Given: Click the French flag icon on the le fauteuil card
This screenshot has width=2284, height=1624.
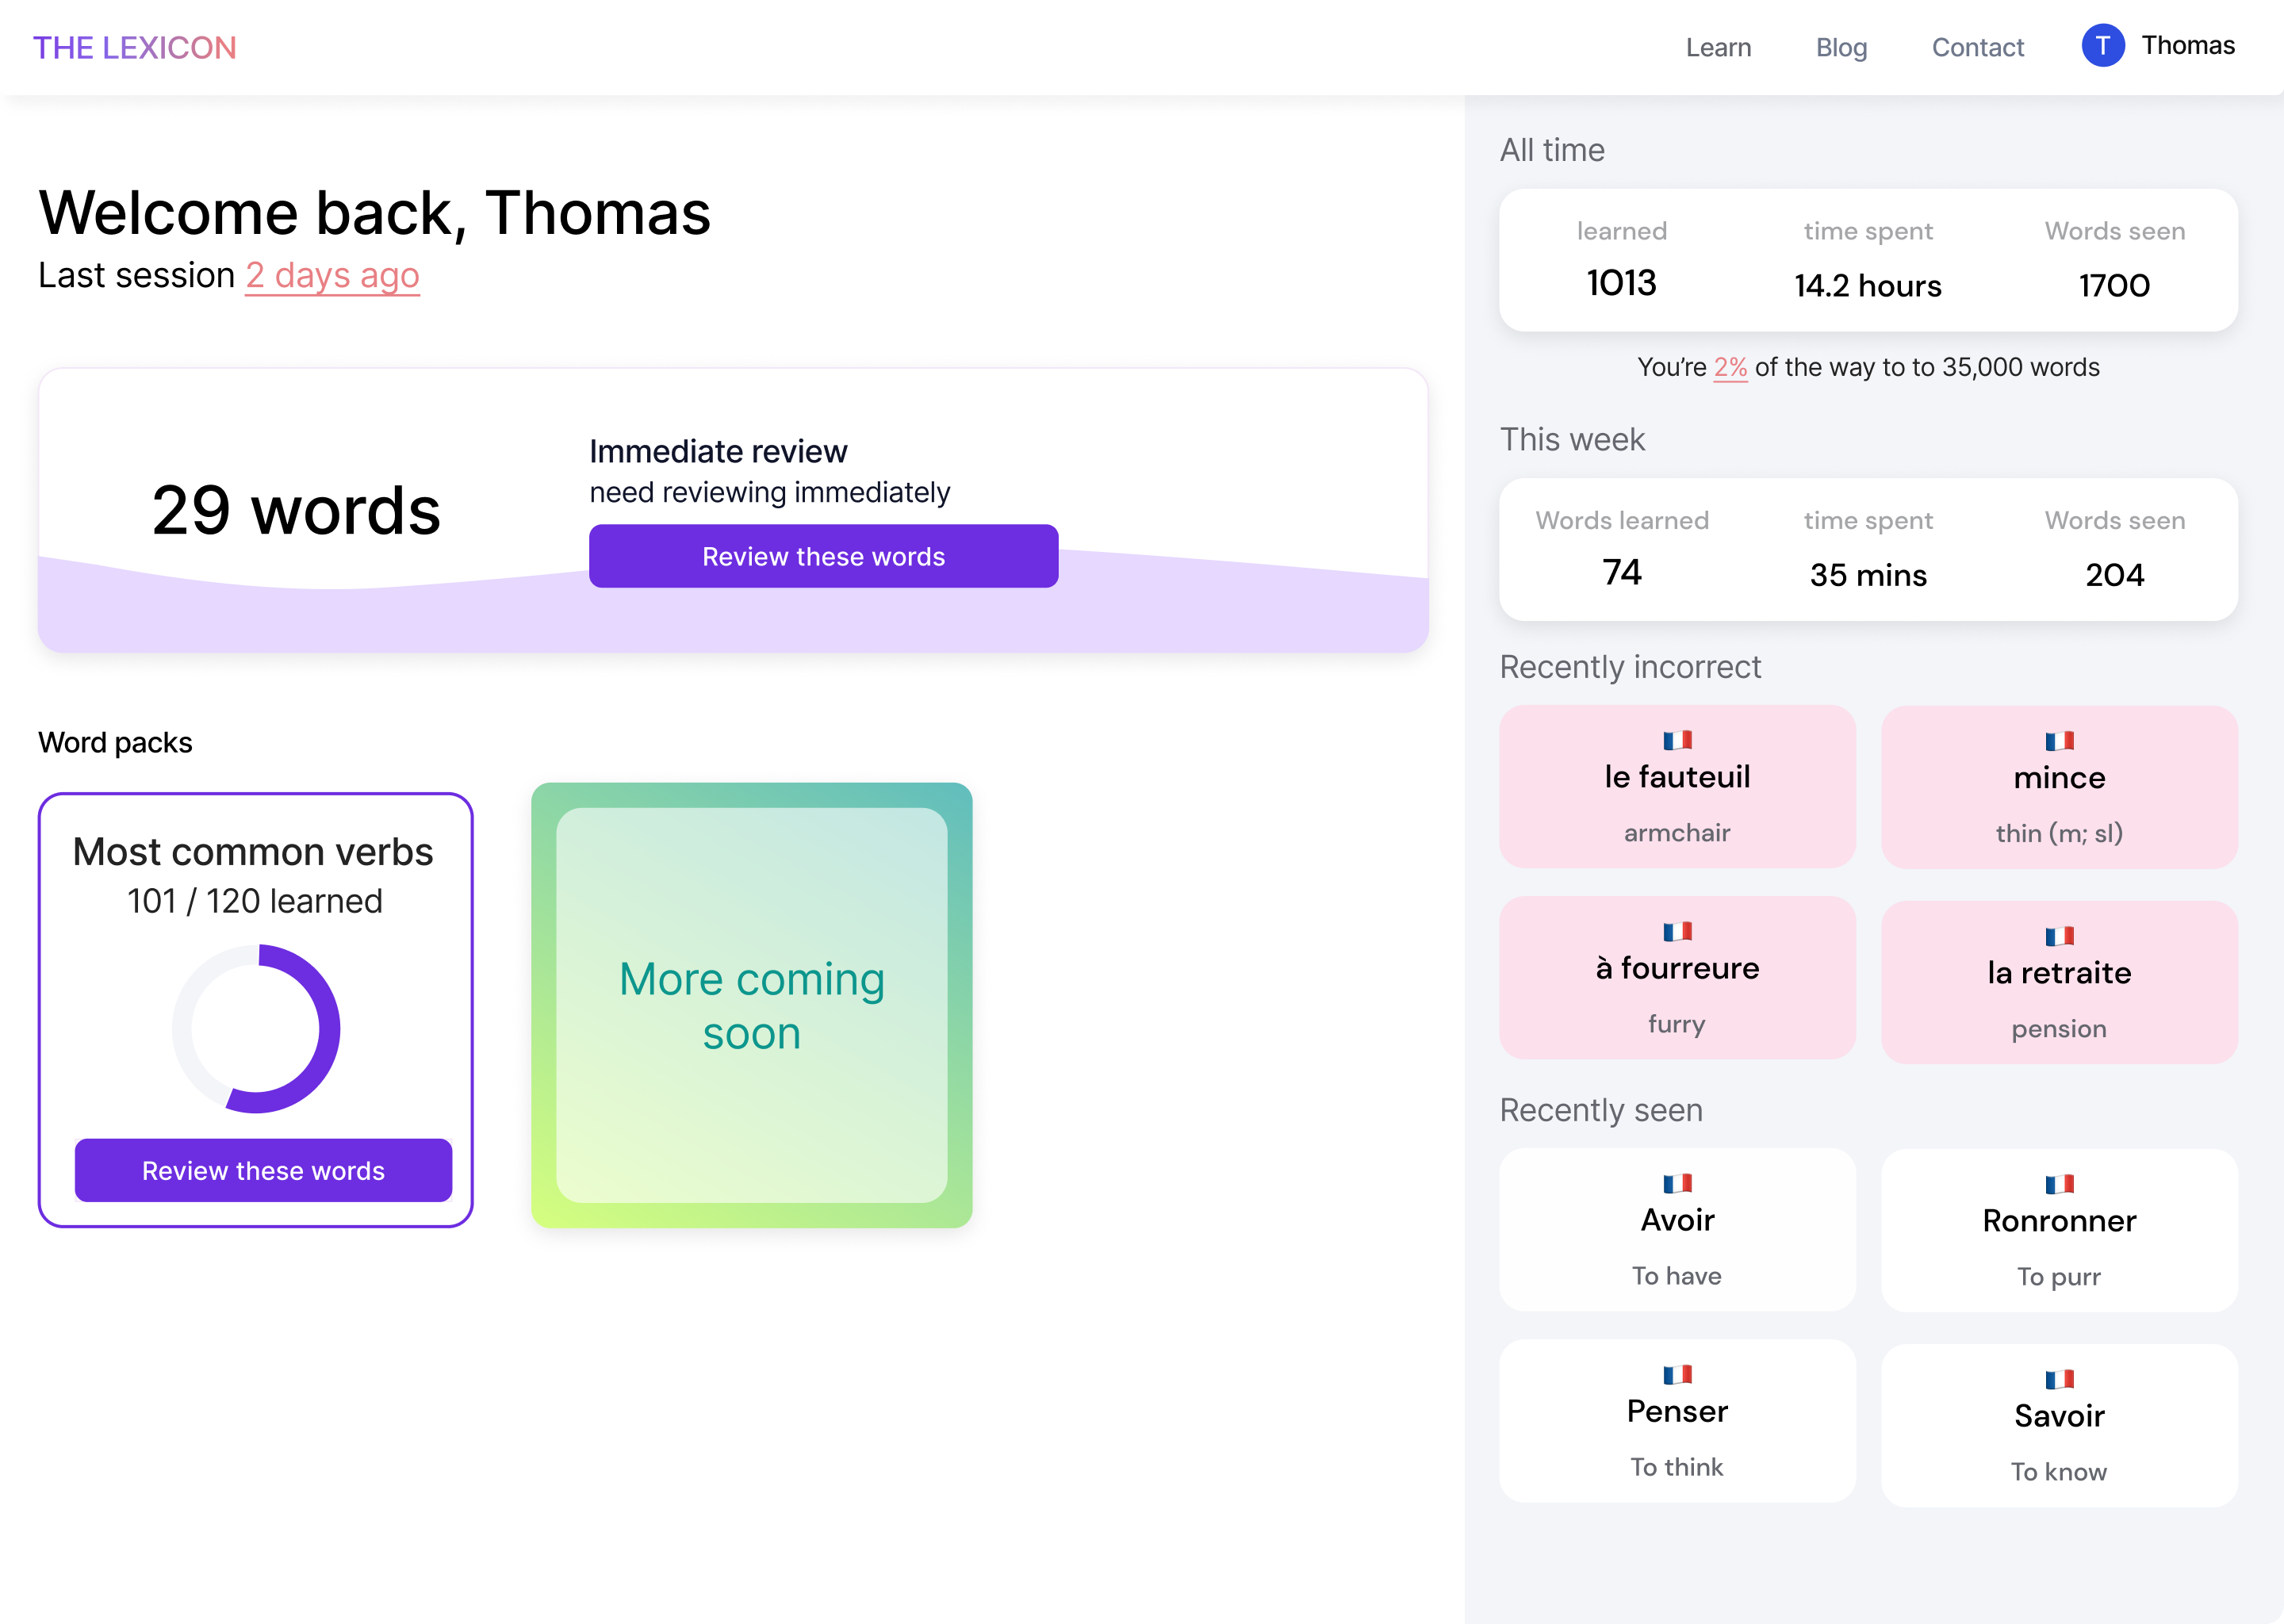Looking at the screenshot, I should [x=1678, y=738].
